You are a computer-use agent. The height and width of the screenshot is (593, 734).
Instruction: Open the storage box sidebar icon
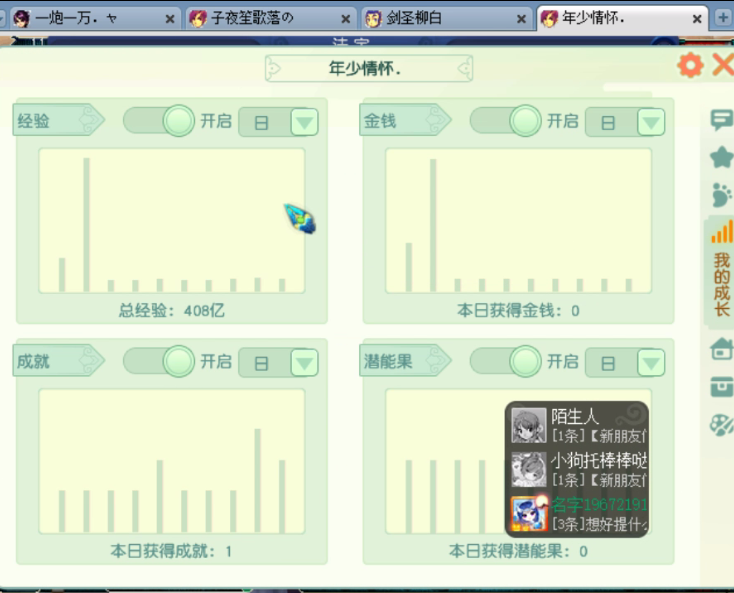tap(721, 387)
